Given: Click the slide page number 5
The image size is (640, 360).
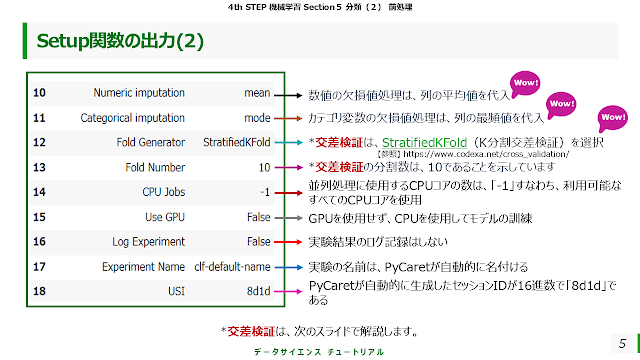Looking at the screenshot, I should (x=622, y=344).
